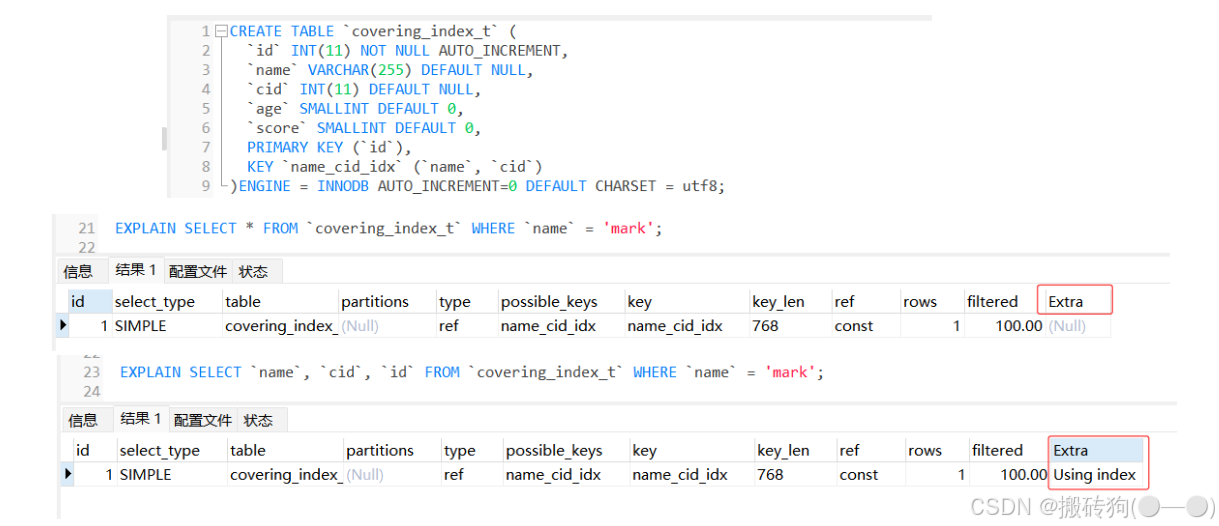Select possible_keys name_cid_idx cell in the SELECT * grid

coord(560,325)
